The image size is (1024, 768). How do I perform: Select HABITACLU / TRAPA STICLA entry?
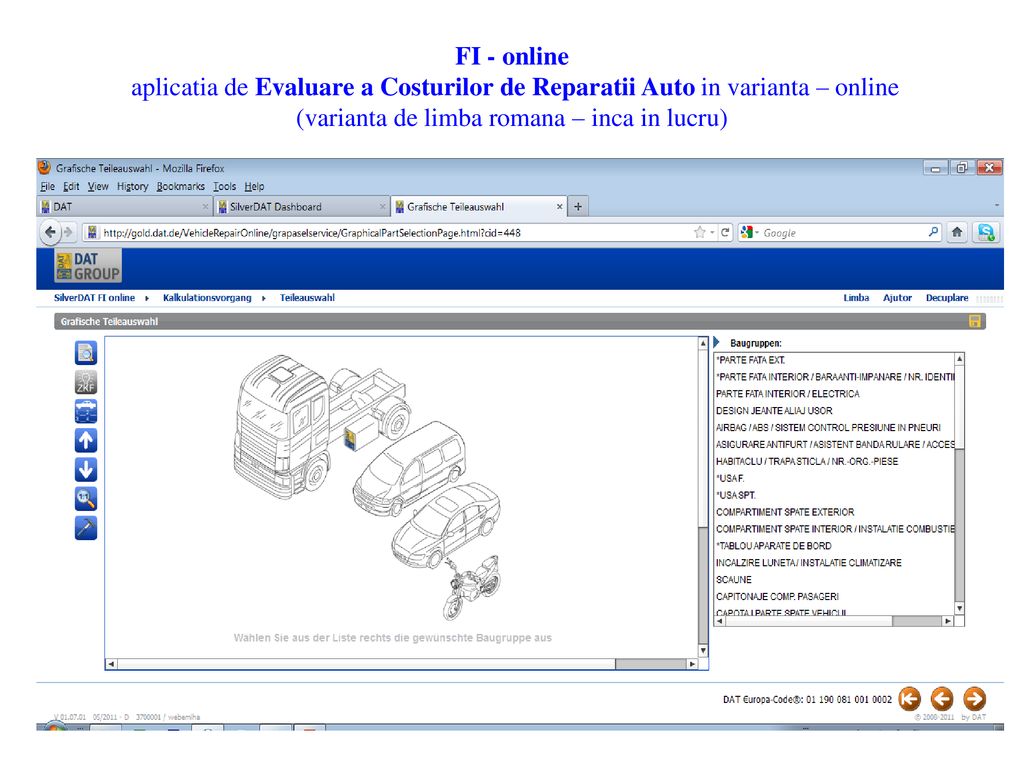835,462
